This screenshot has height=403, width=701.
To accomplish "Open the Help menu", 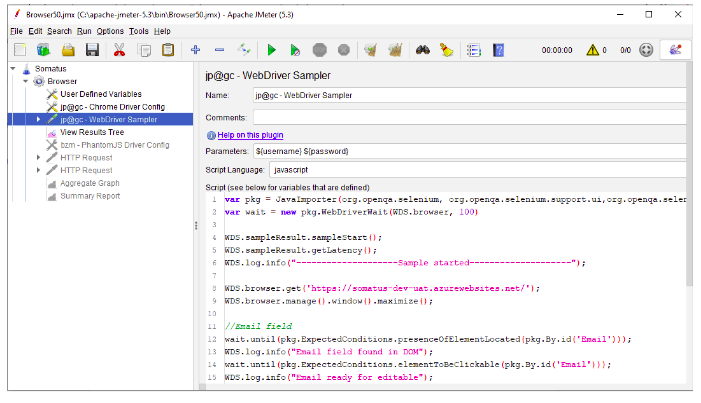I will pos(162,31).
